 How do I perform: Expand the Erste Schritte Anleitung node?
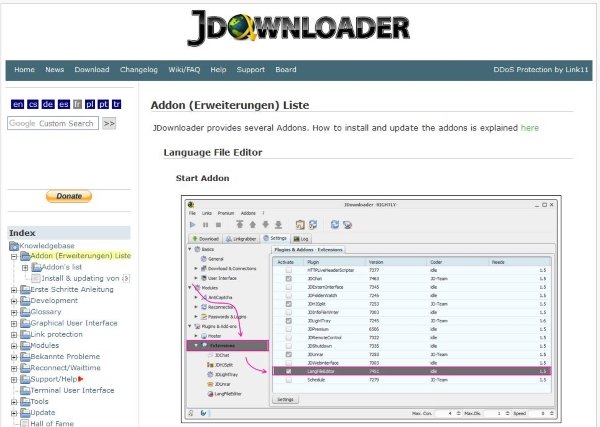pyautogui.click(x=14, y=290)
